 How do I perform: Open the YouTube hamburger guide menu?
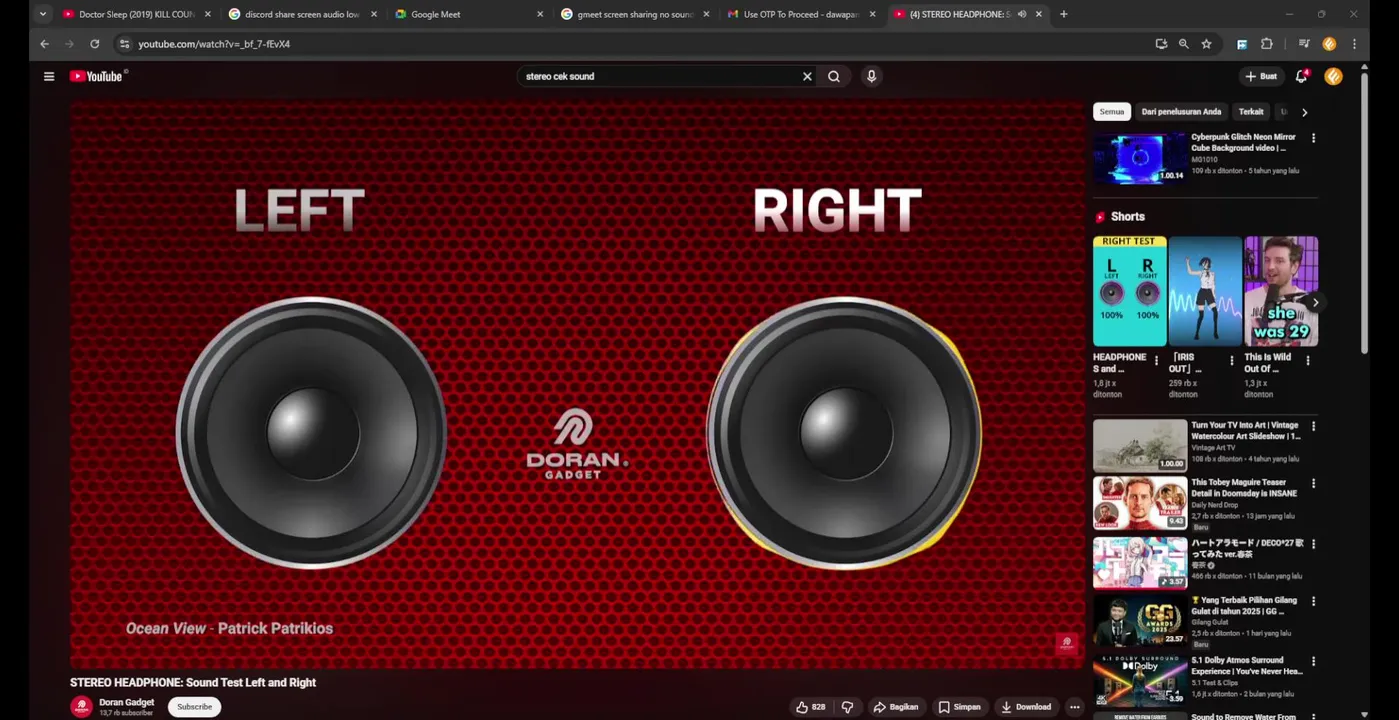(x=48, y=76)
